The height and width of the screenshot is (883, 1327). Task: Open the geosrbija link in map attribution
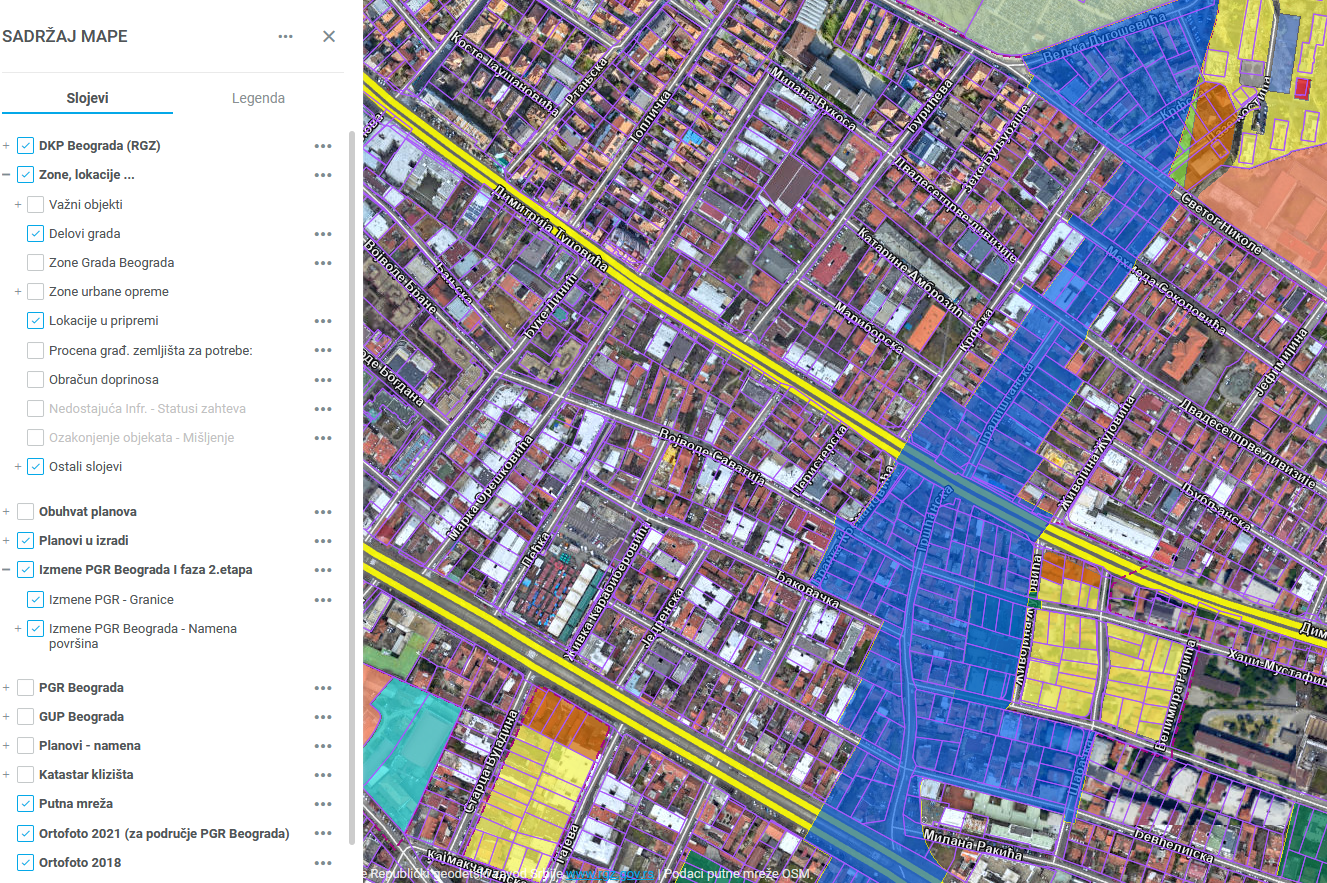pyautogui.click(x=610, y=874)
